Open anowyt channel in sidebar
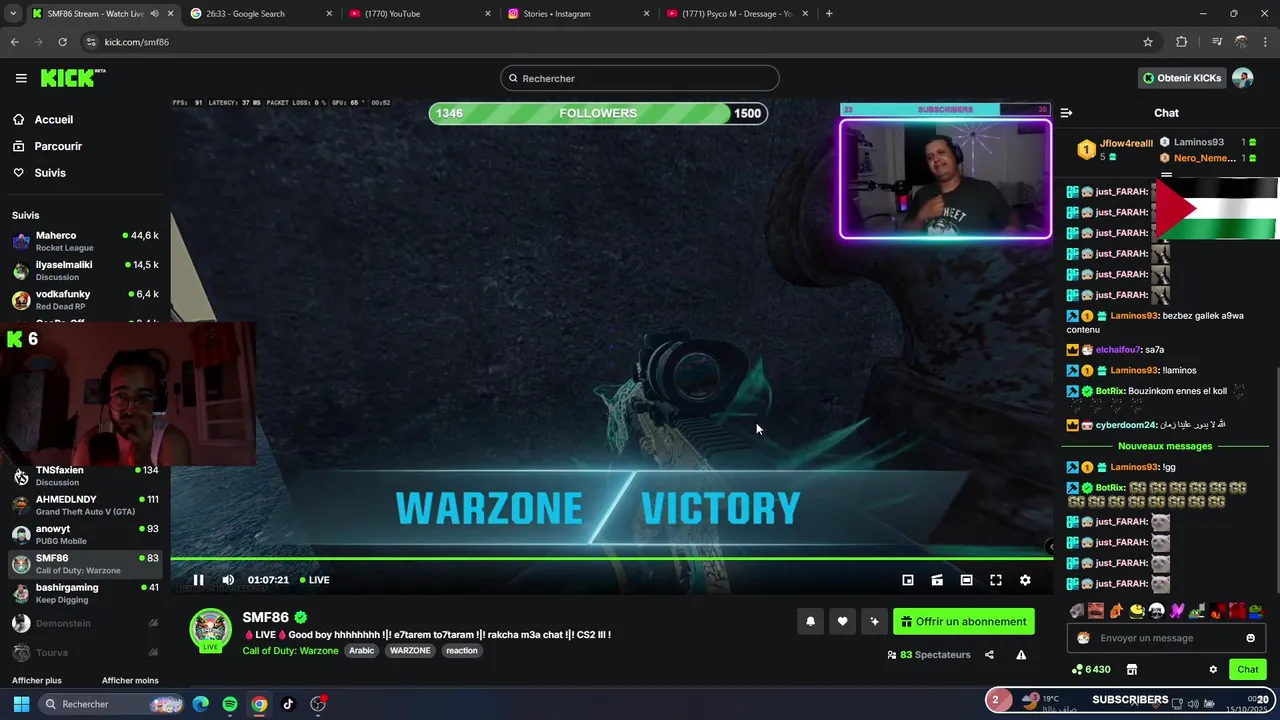Image resolution: width=1280 pixels, height=720 pixels. [x=85, y=535]
